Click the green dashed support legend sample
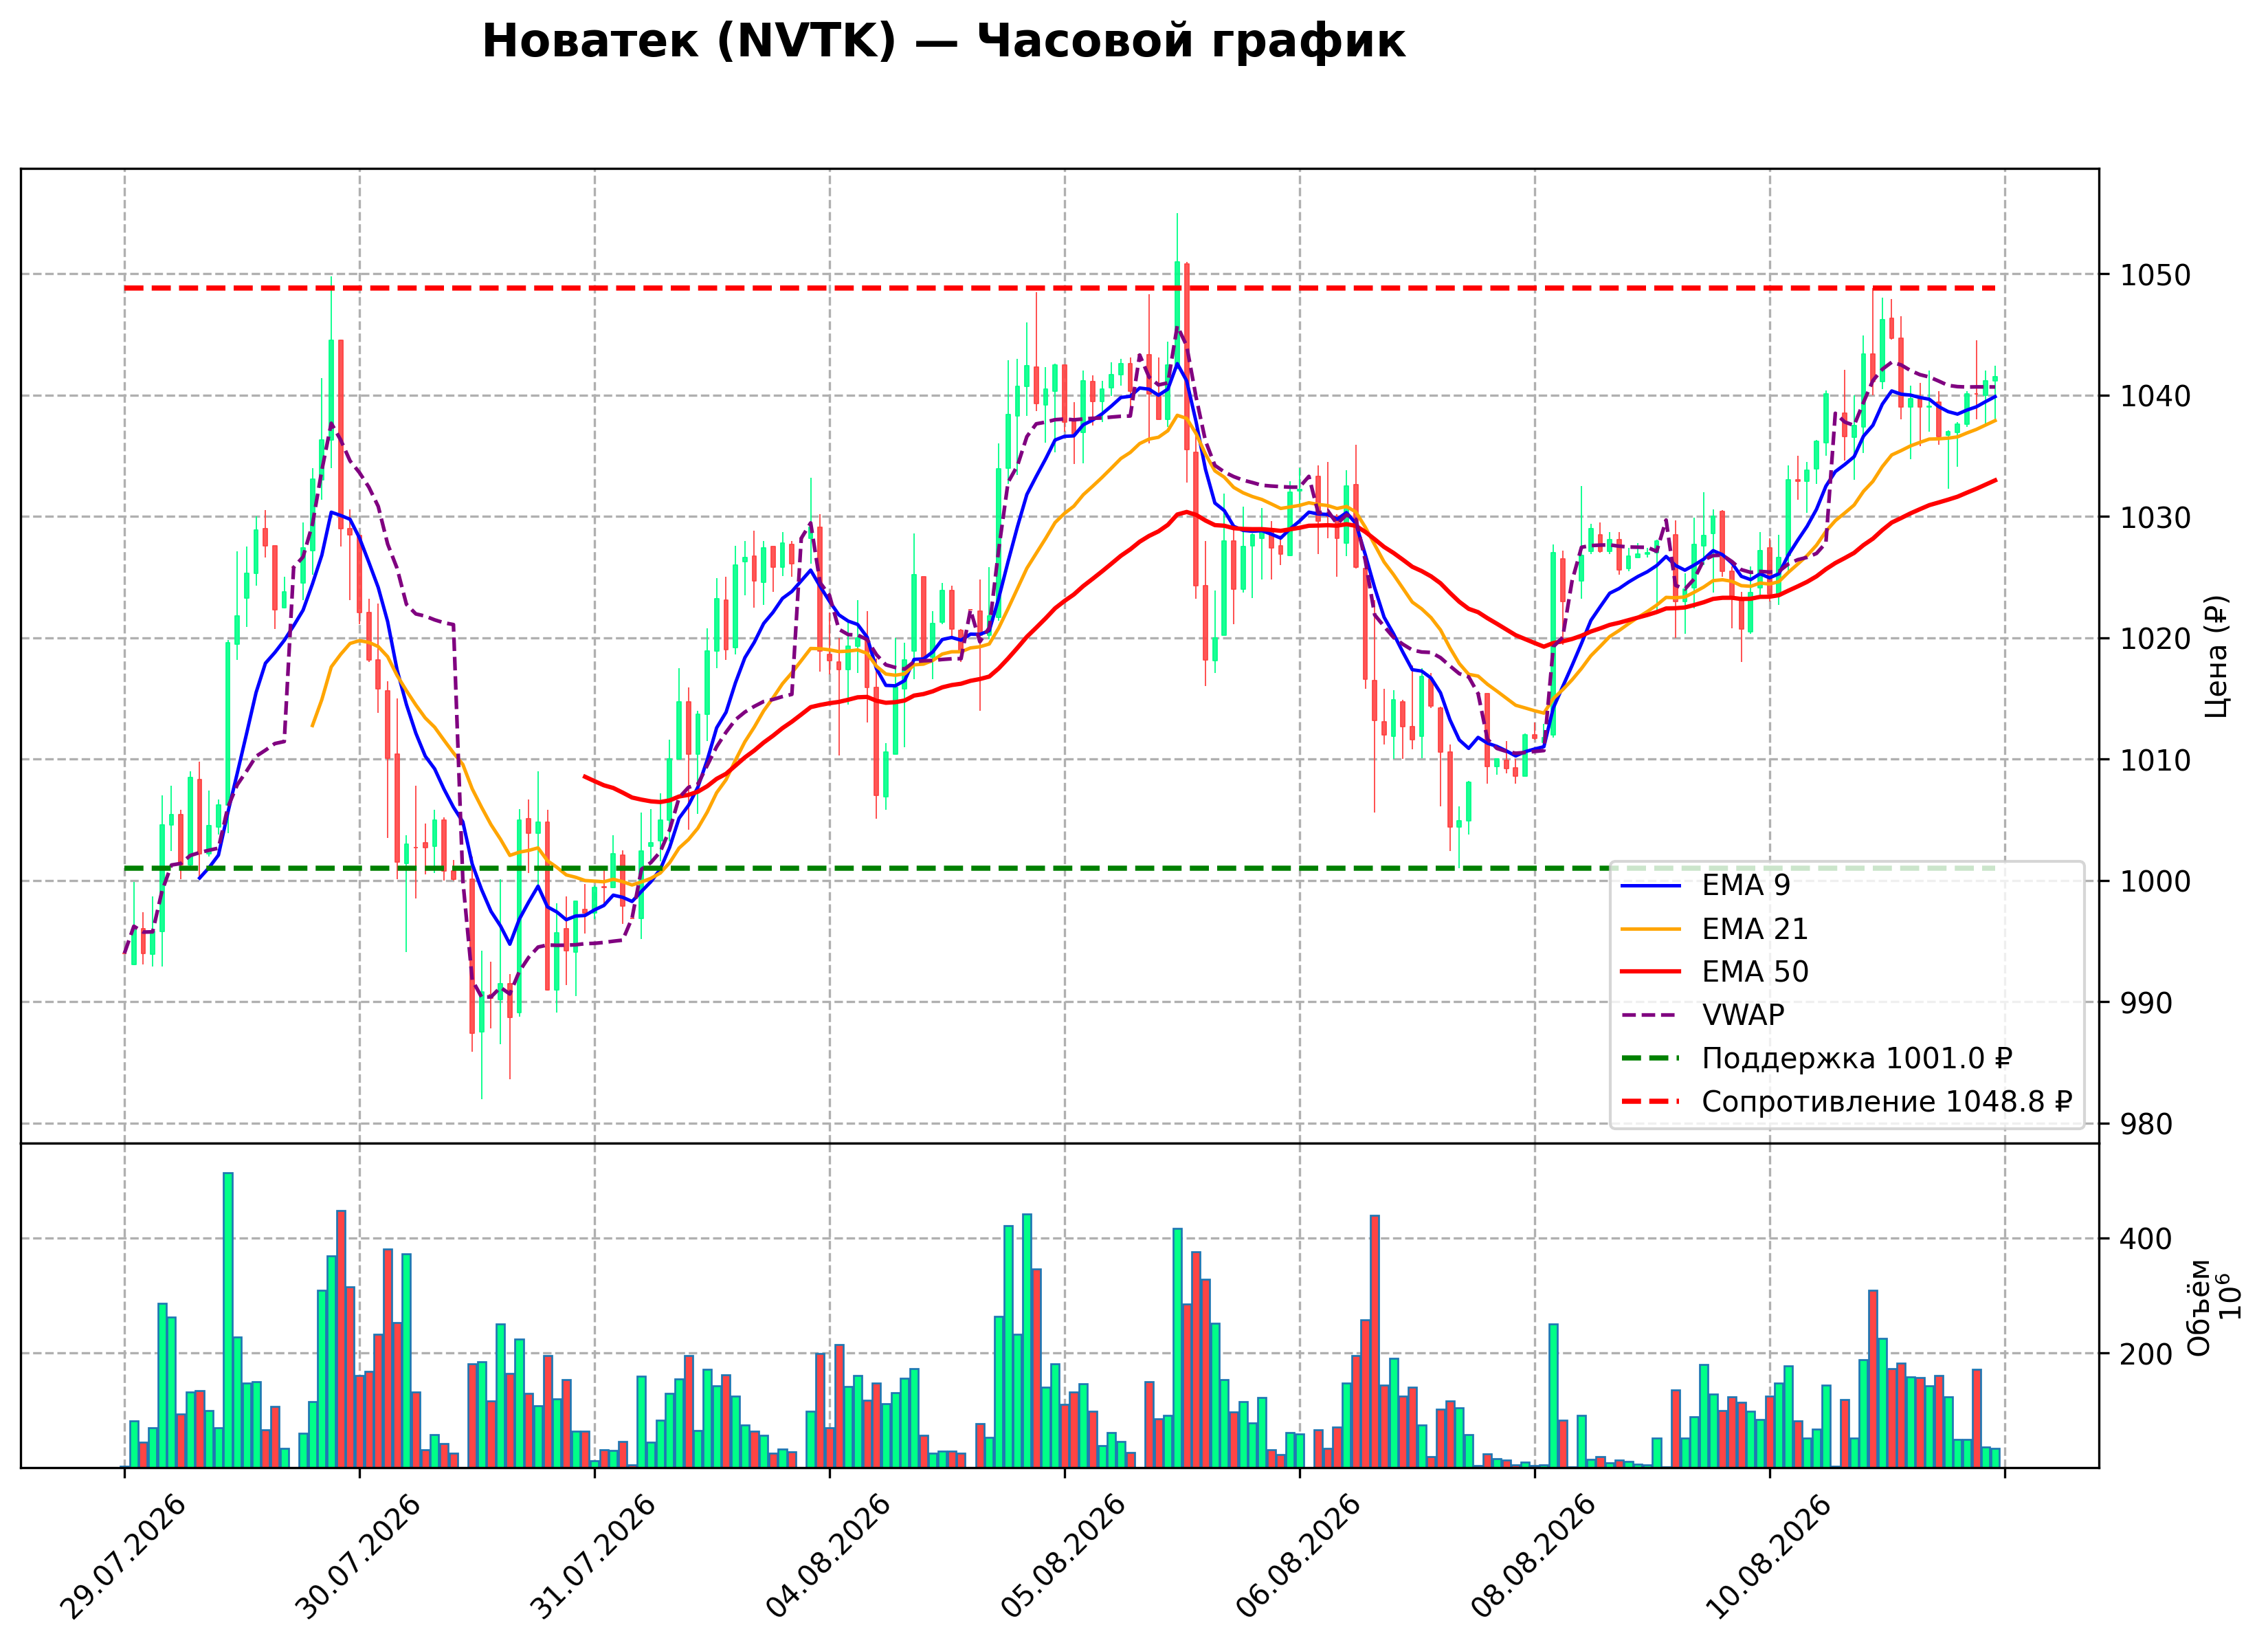2268x1645 pixels. (x=1651, y=1058)
